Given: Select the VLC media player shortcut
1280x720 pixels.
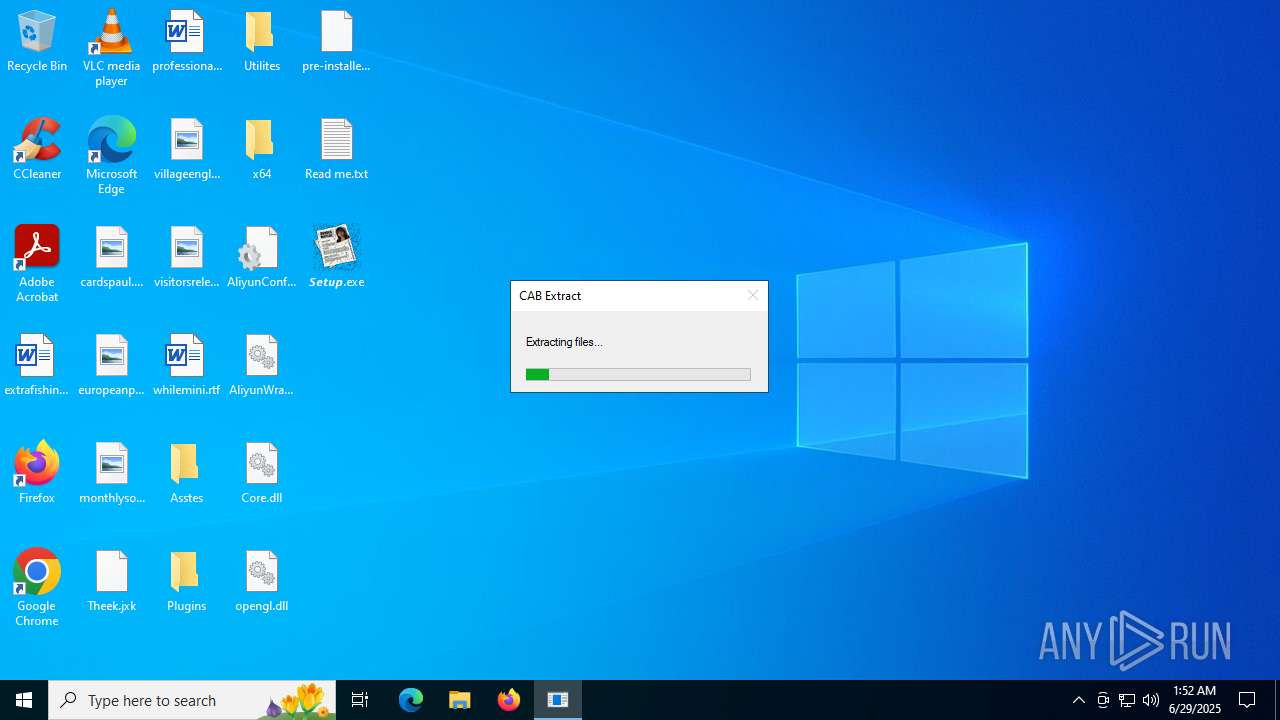Looking at the screenshot, I should coord(111,48).
